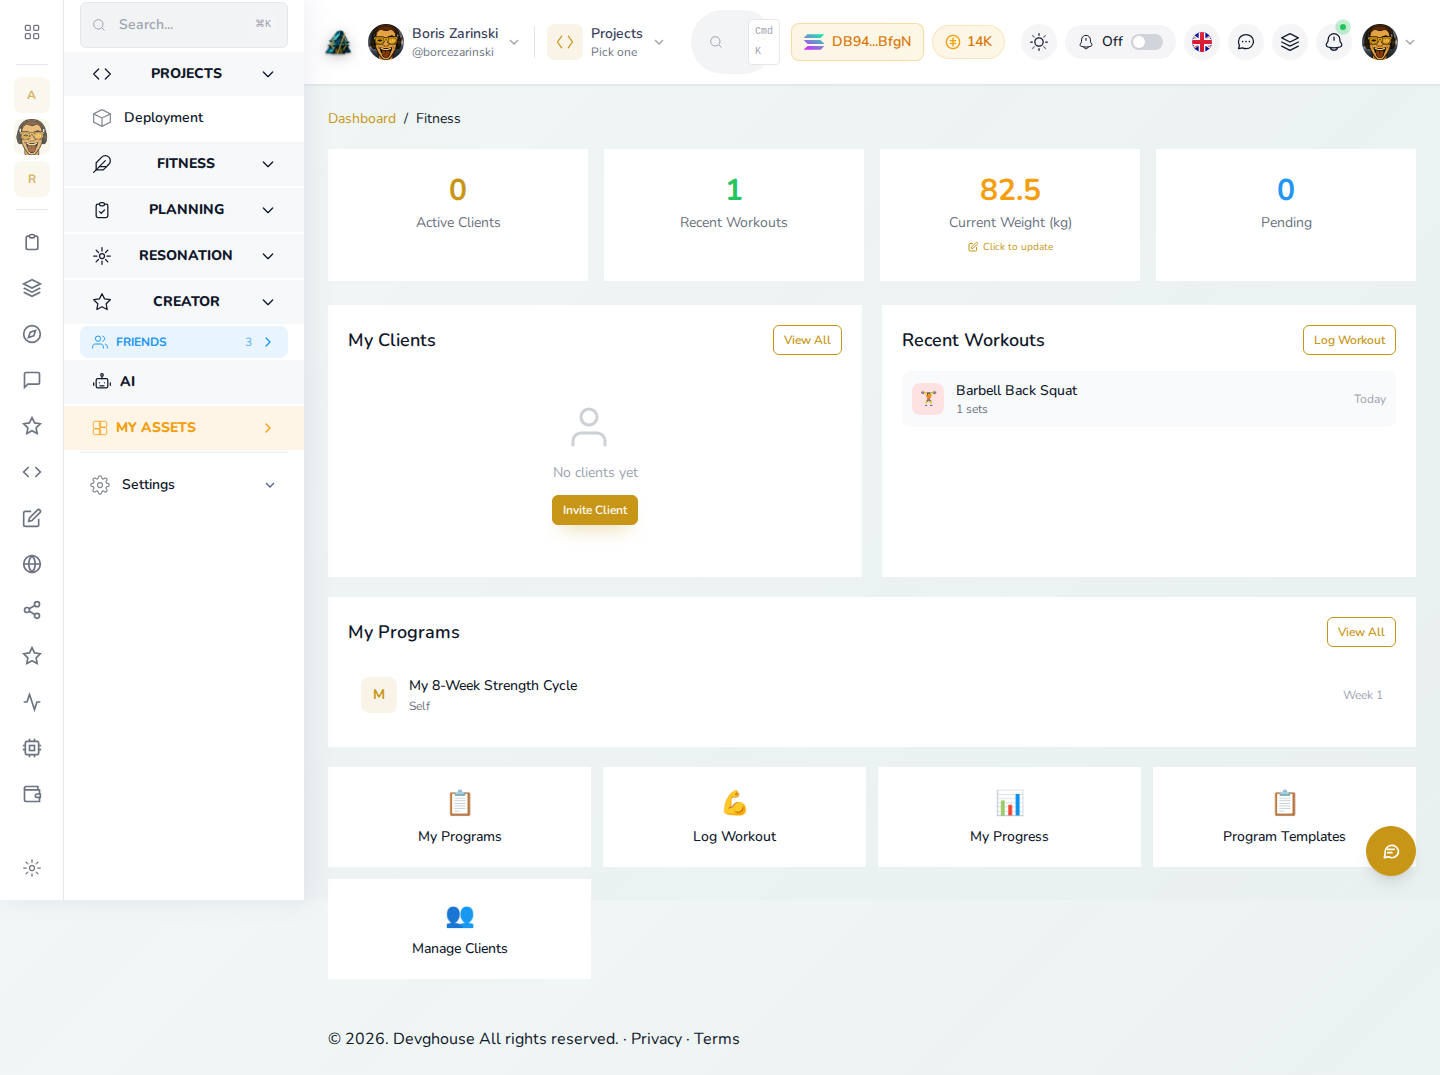Expand the PROJECTS sidebar section
Viewport: 1440px width, 1075px height.
pos(184,73)
